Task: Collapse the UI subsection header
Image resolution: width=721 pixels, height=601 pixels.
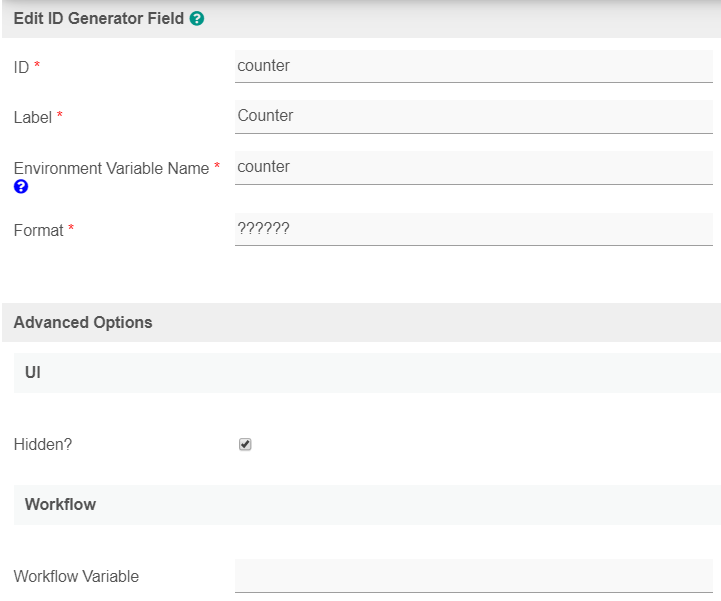Action: (33, 372)
